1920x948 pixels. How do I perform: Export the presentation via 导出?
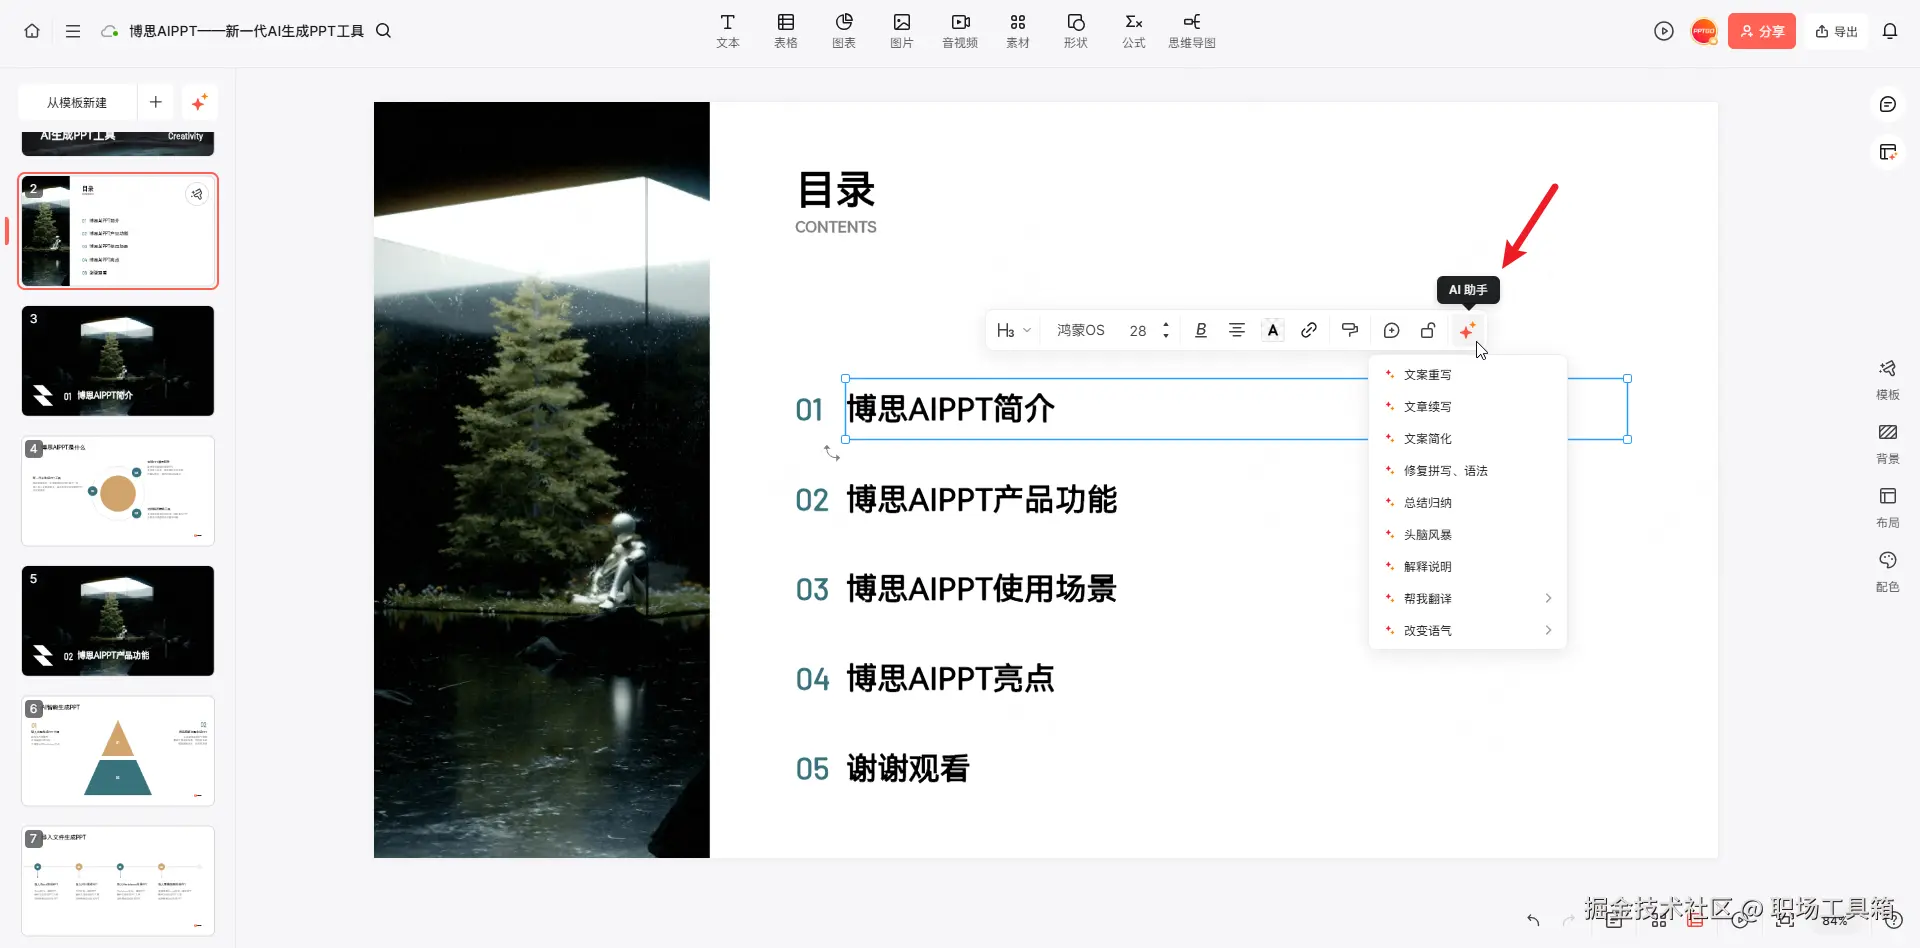click(x=1837, y=31)
